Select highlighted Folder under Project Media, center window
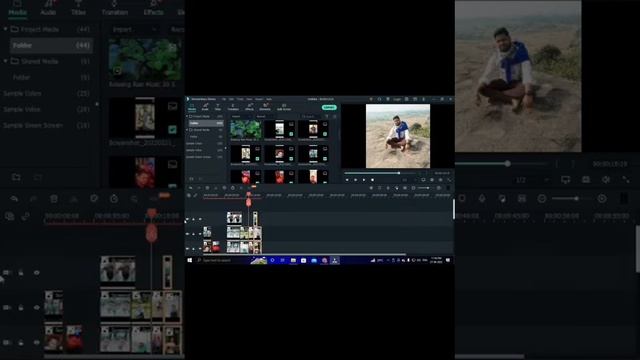The width and height of the screenshot is (640, 360). coord(207,123)
